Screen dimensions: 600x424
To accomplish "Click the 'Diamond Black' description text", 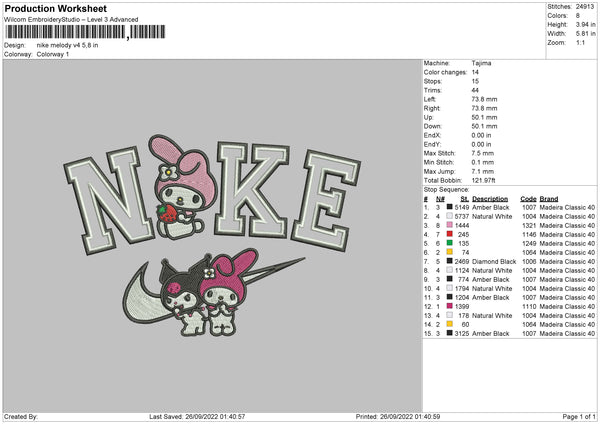I will coord(494,261).
